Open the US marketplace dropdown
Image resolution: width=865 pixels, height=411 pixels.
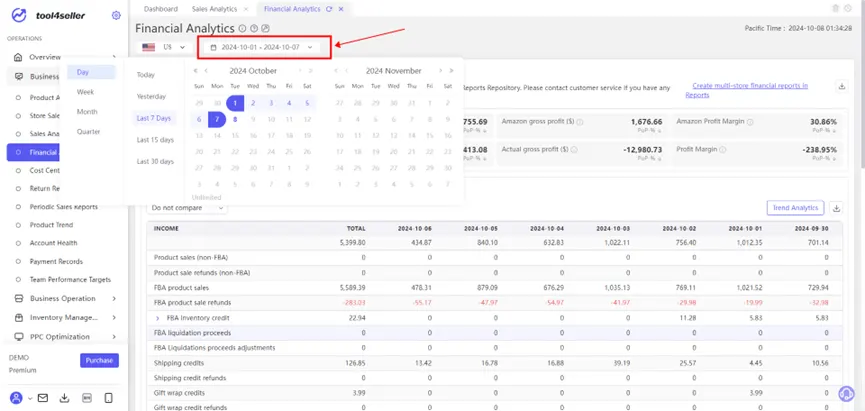(x=163, y=47)
